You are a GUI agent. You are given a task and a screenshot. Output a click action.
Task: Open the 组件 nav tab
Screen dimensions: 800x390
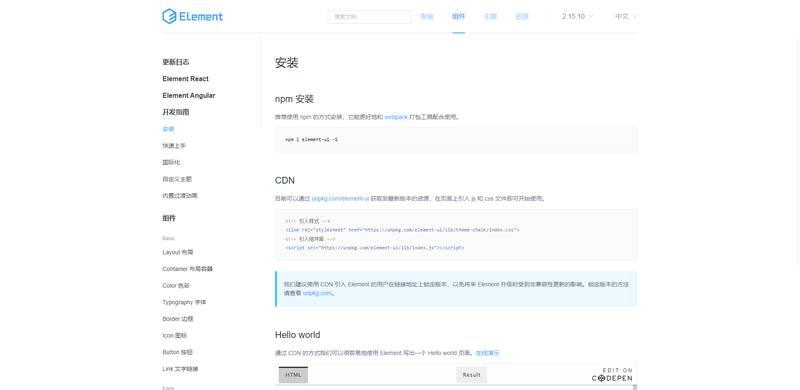coord(459,16)
